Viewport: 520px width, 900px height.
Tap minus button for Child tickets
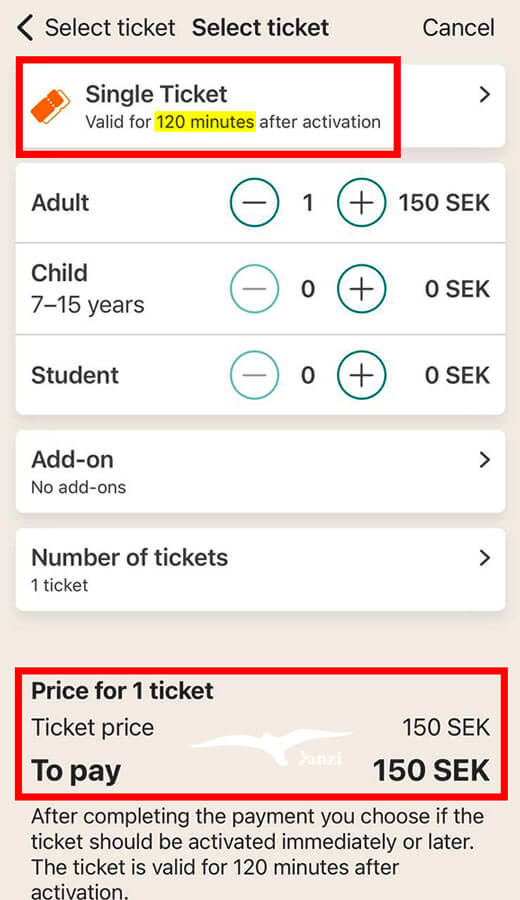[x=254, y=289]
